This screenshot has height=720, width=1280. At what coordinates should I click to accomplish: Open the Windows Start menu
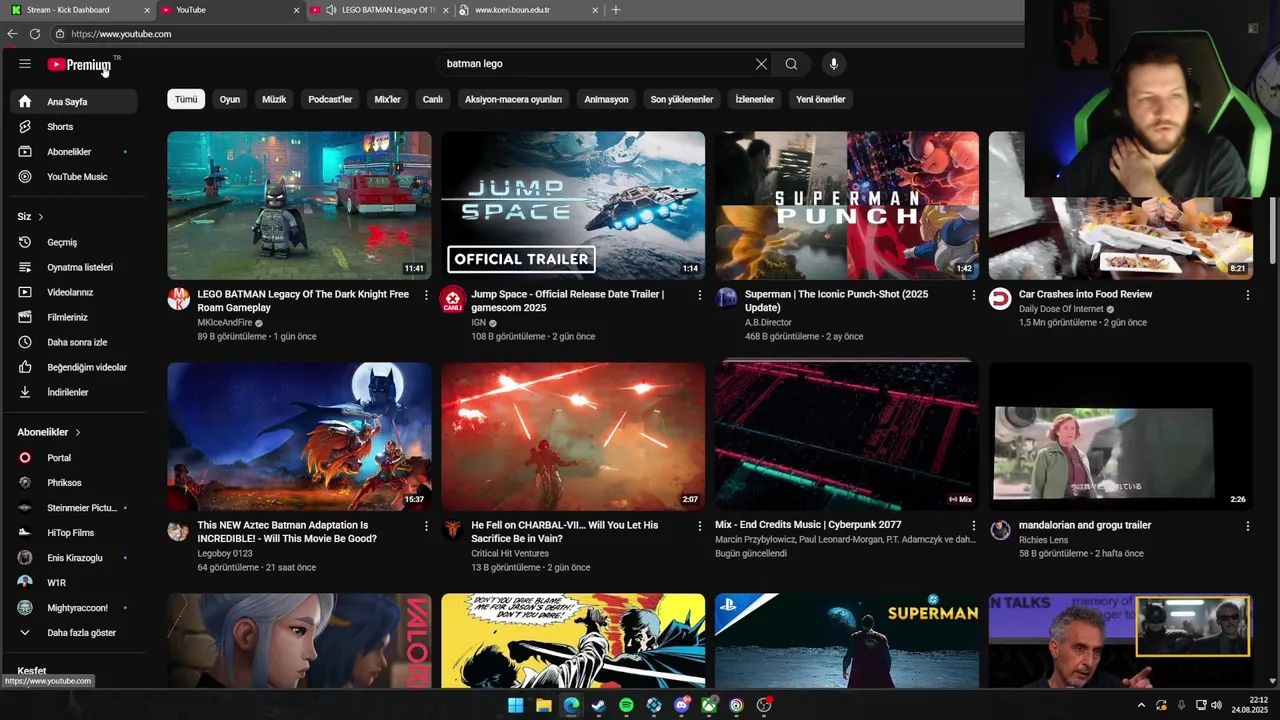pyautogui.click(x=515, y=705)
